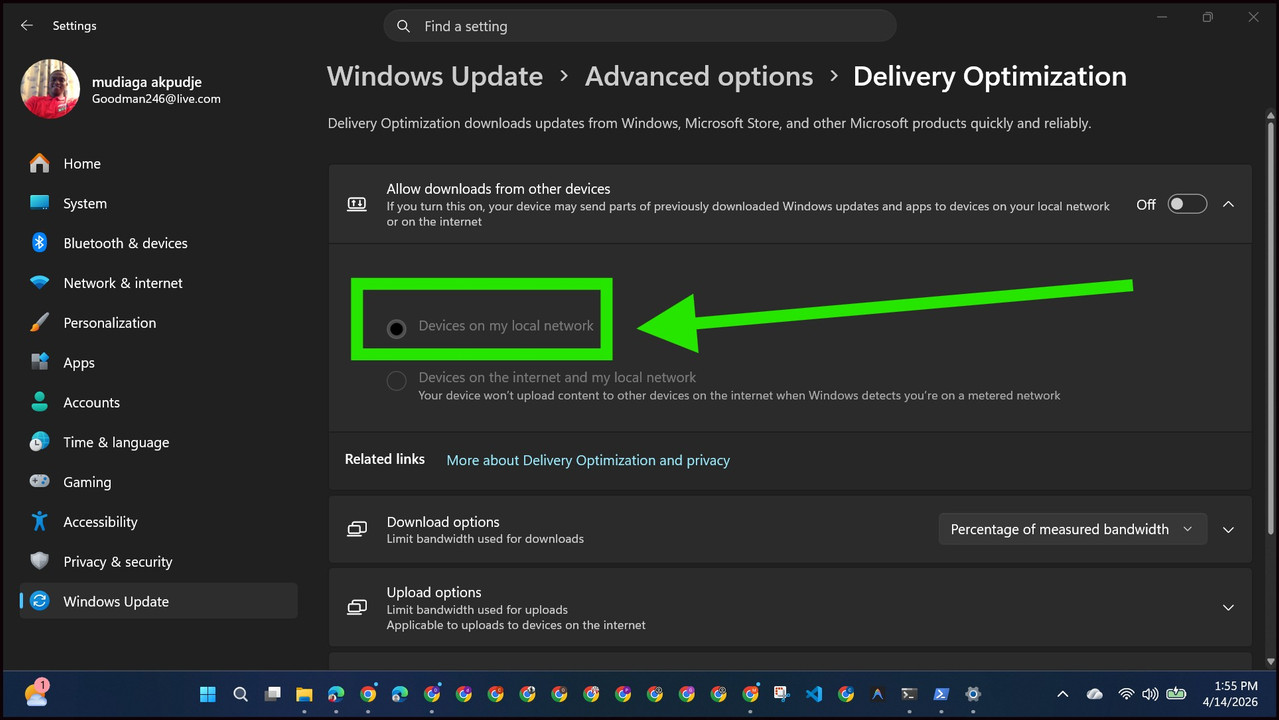
Task: Select Devices on my local network radio
Action: click(x=397, y=328)
